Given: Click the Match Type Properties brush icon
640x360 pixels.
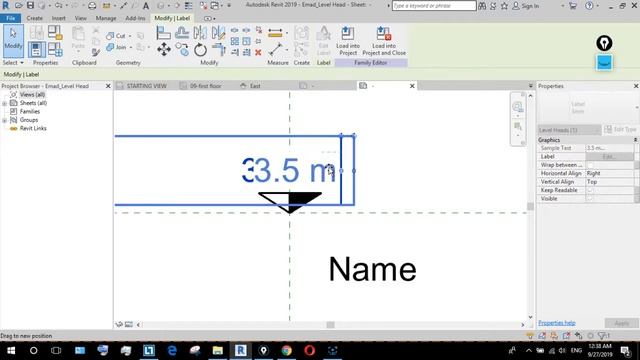Looking at the screenshot, I should coord(96,52).
